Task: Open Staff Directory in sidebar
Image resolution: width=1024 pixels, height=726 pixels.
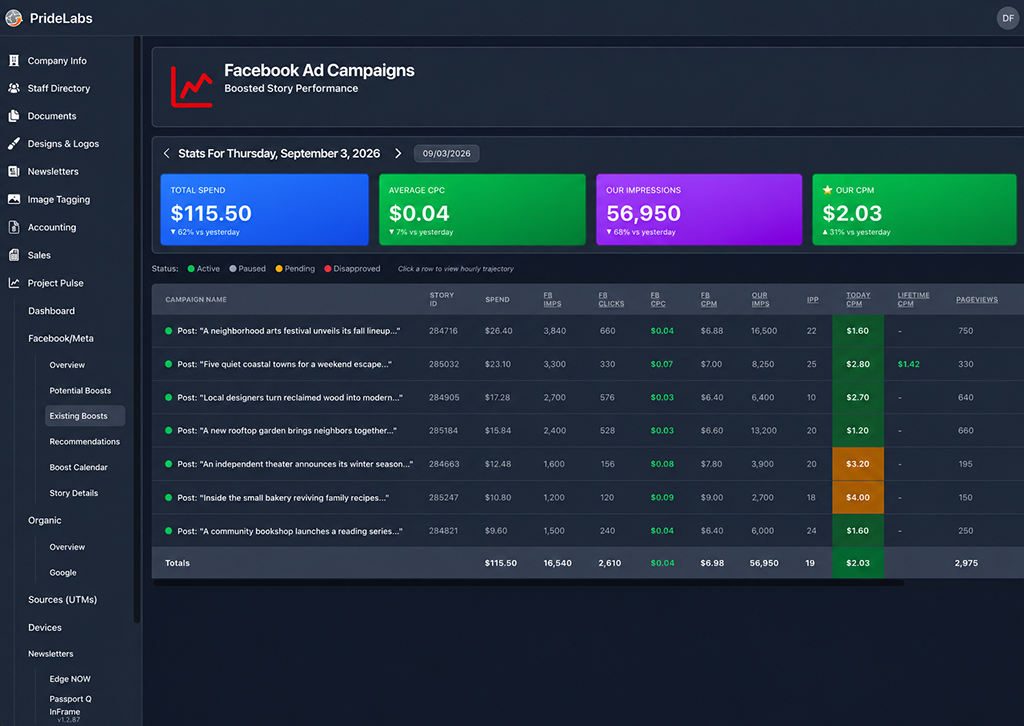Action: (59, 88)
